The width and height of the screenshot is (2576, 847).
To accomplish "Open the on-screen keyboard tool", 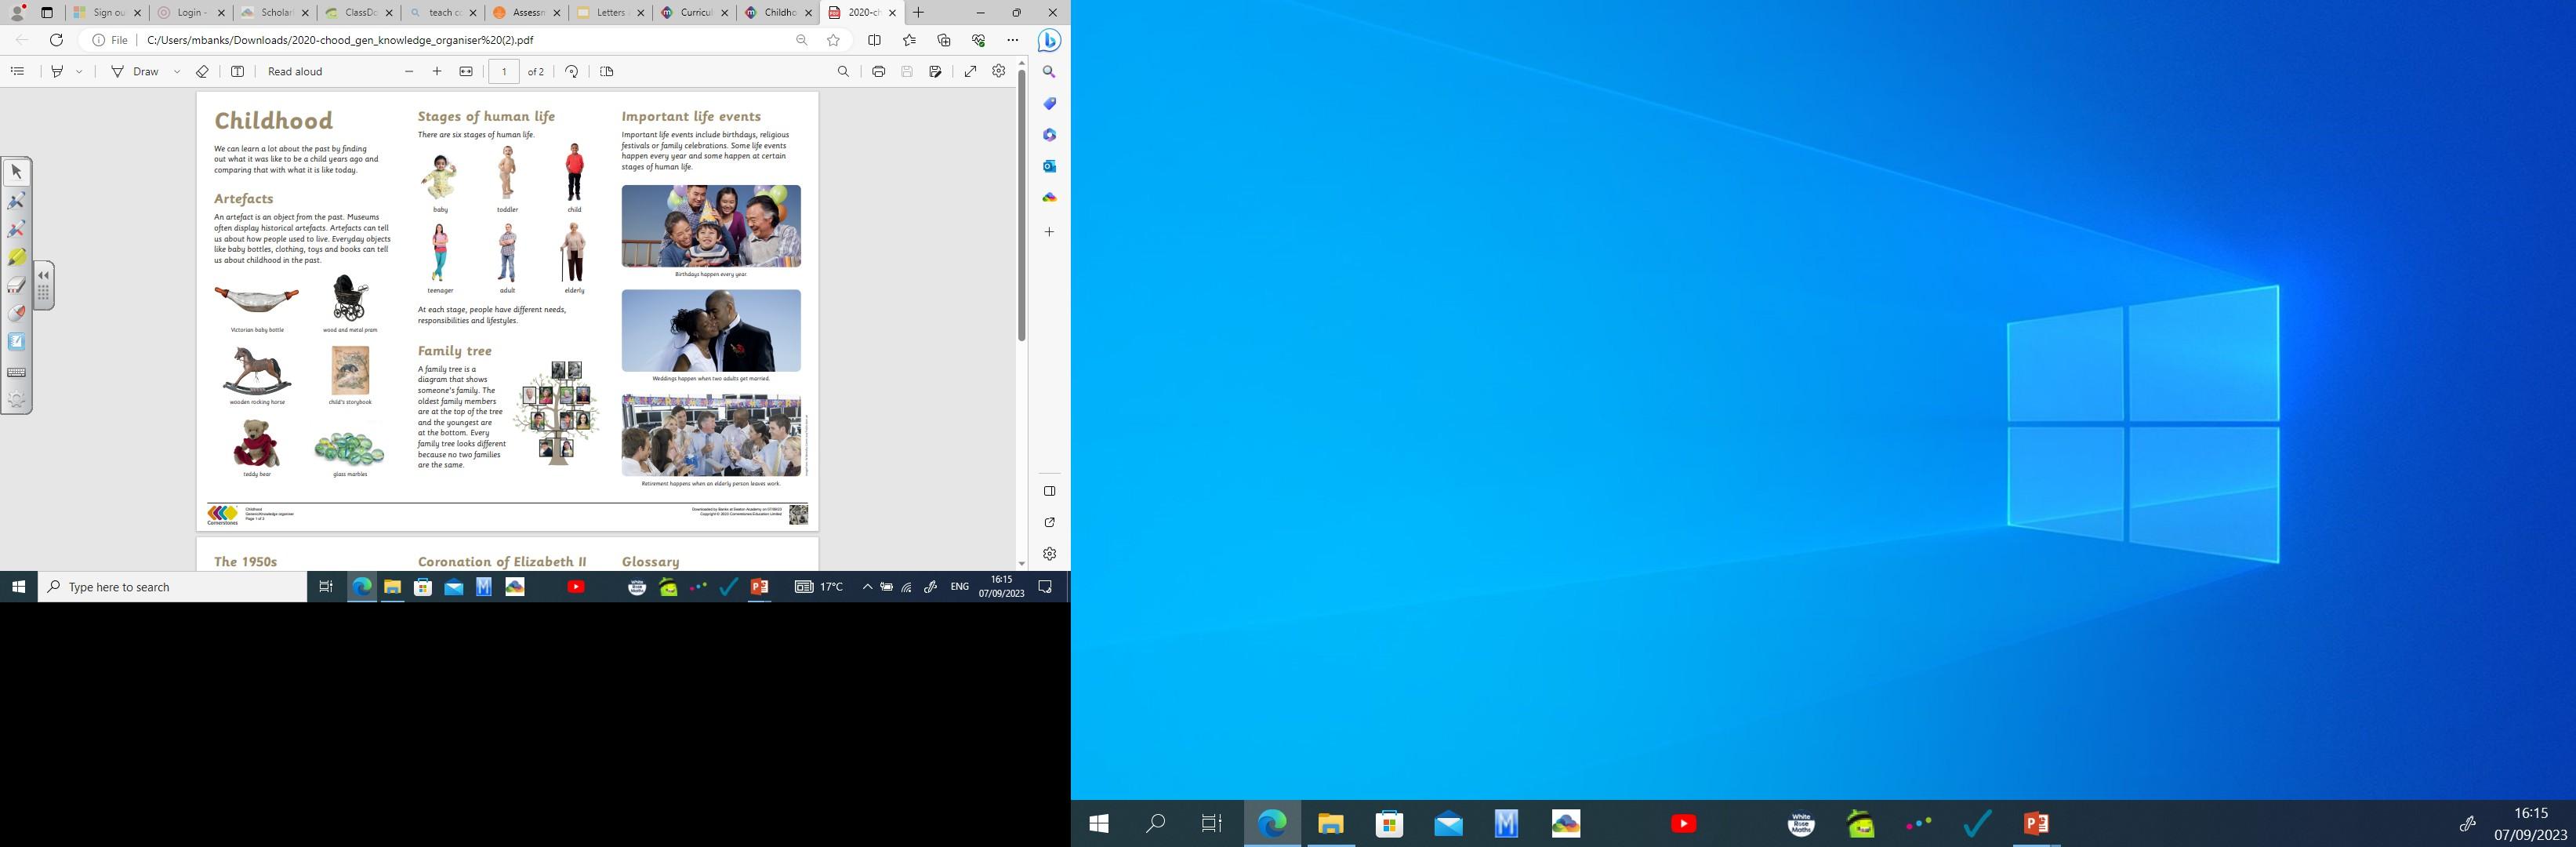I will pos(17,372).
